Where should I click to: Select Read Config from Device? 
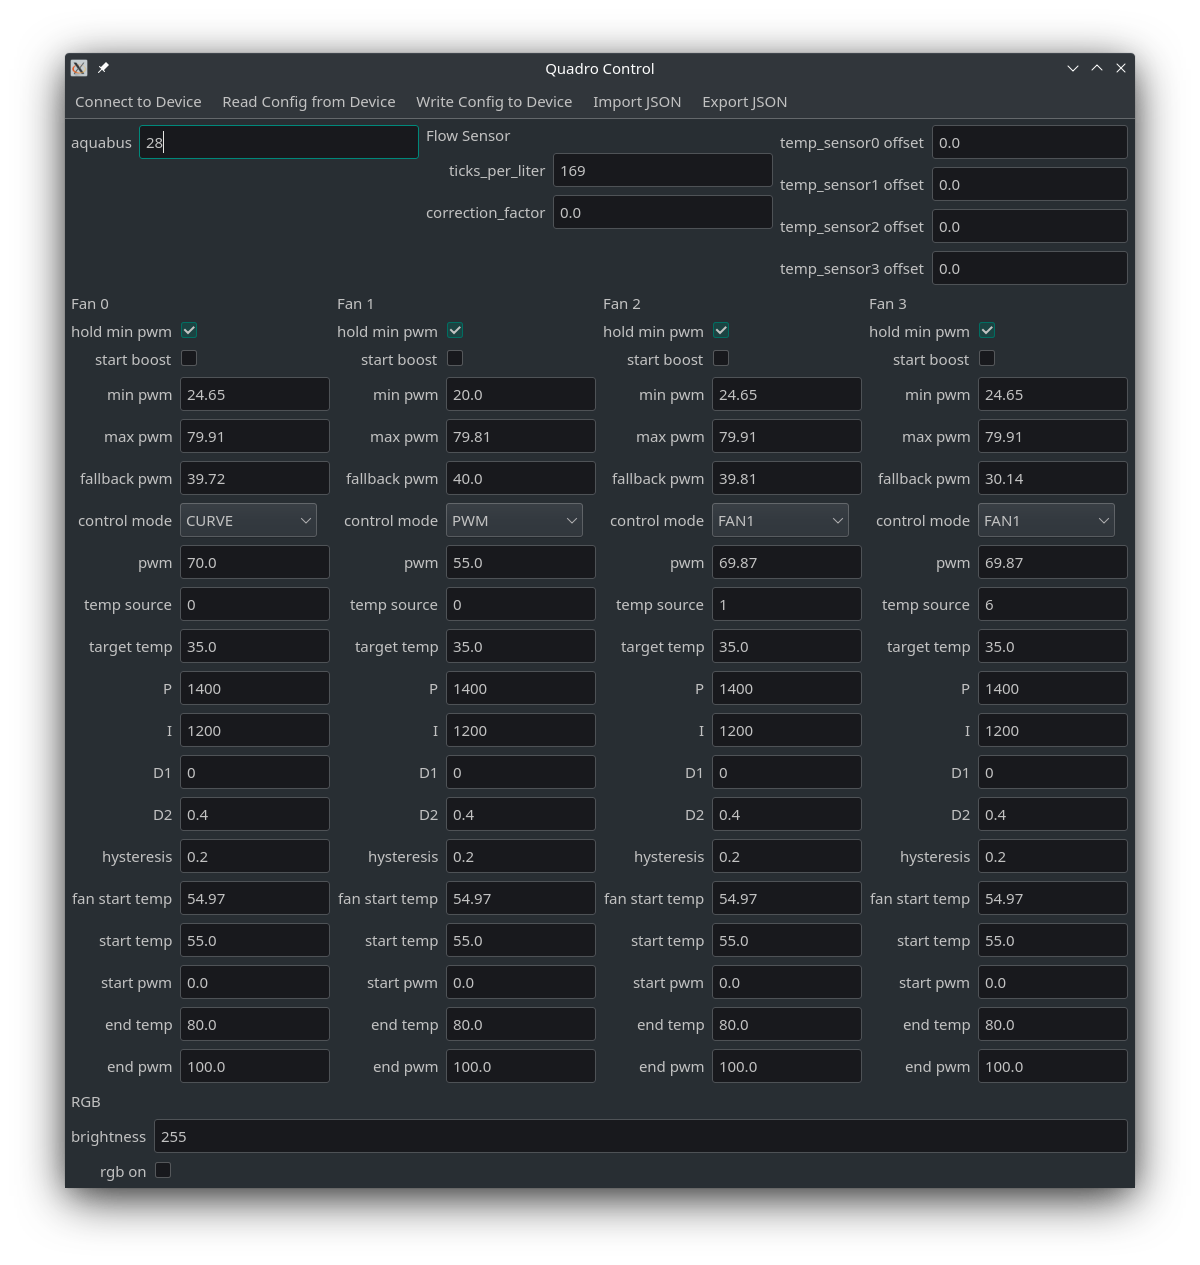click(x=309, y=102)
